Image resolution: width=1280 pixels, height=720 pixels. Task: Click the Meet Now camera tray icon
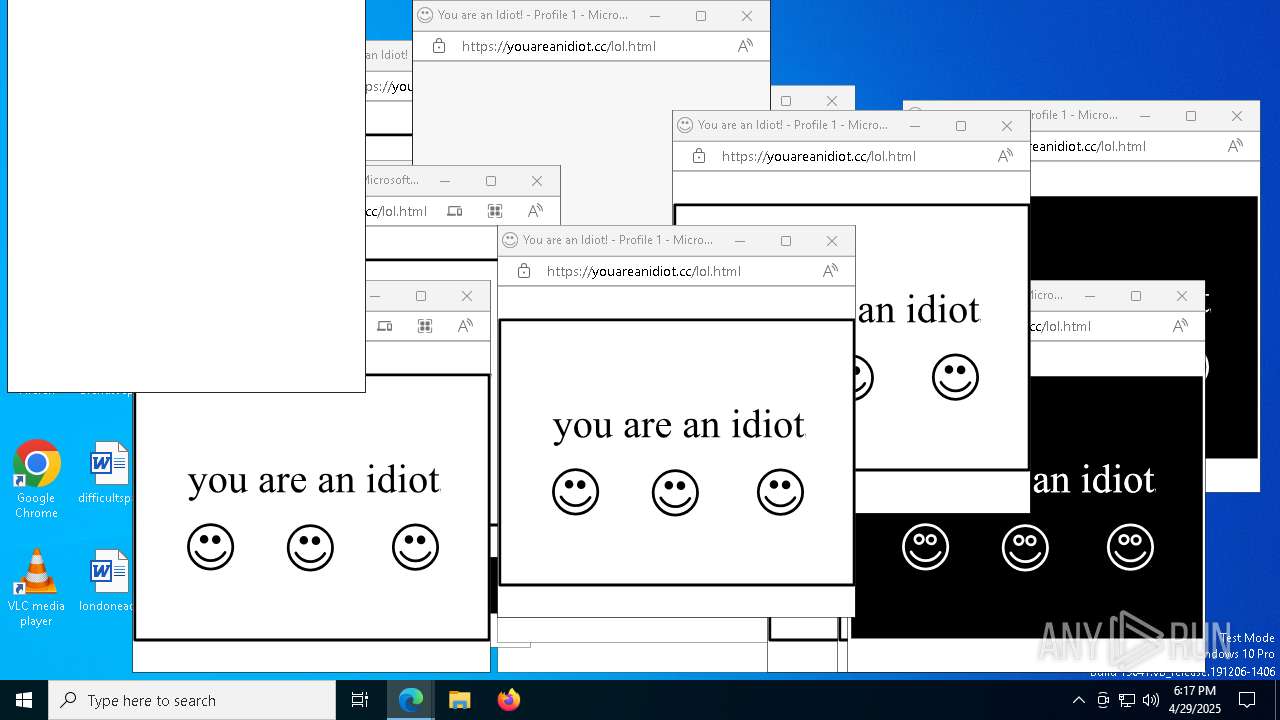pyautogui.click(x=1103, y=700)
